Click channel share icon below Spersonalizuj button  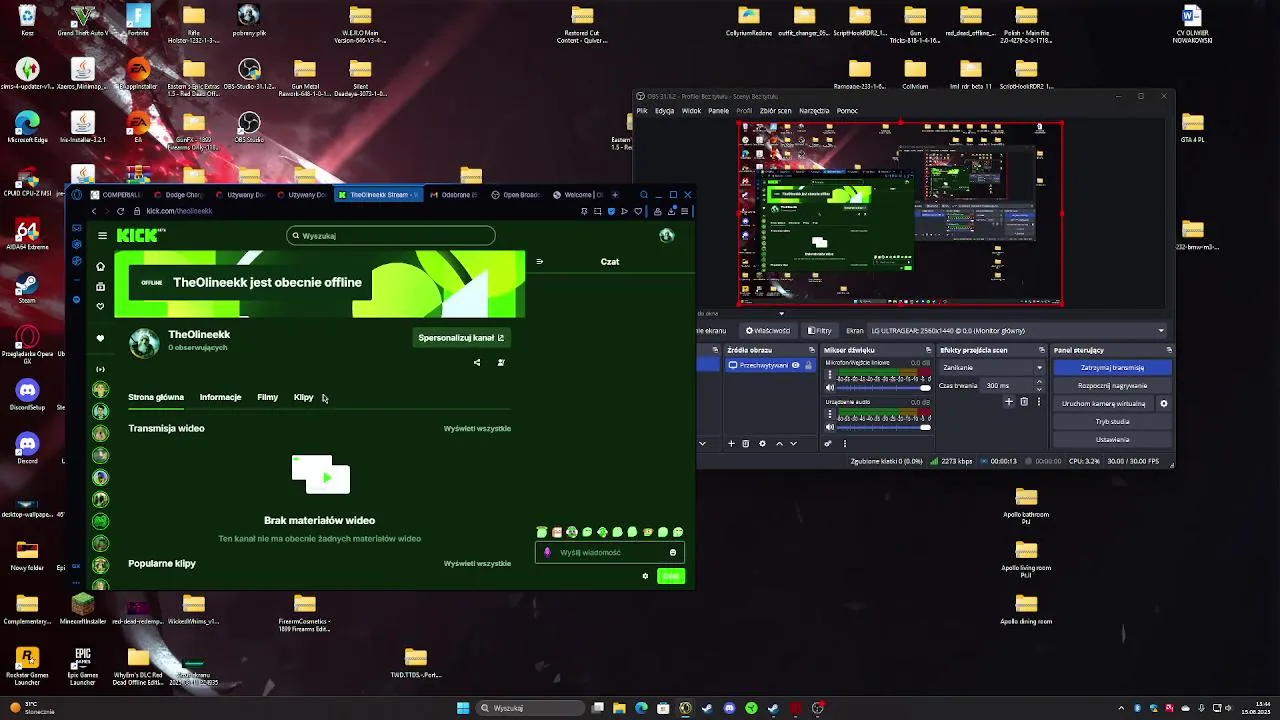pyautogui.click(x=477, y=362)
